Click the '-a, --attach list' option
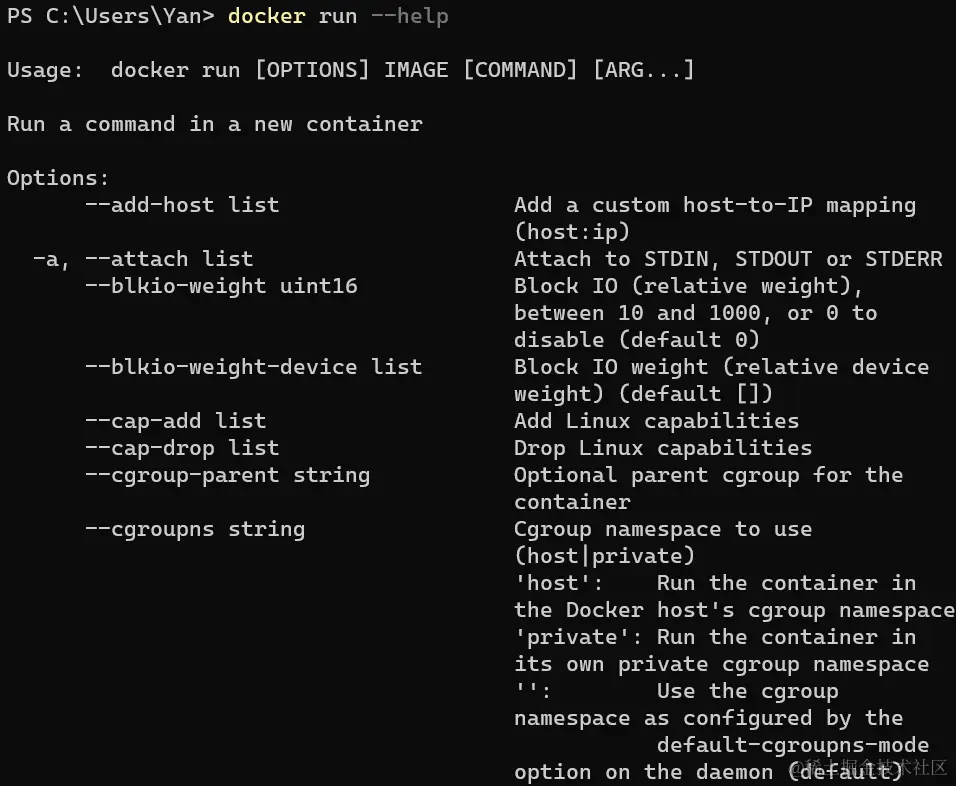 click(x=143, y=259)
